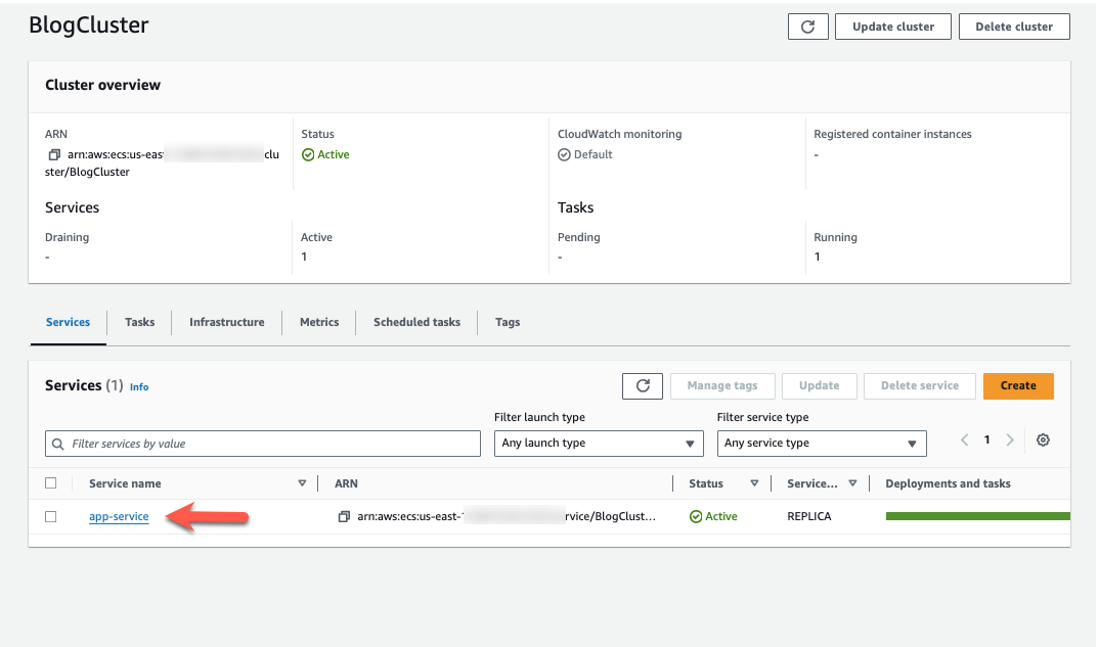This screenshot has width=1096, height=647.
Task: Refresh the Services list
Action: pos(643,386)
